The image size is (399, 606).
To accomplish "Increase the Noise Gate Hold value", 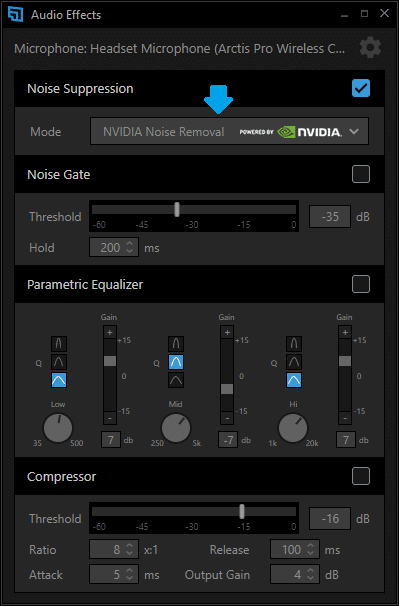I will (130, 244).
